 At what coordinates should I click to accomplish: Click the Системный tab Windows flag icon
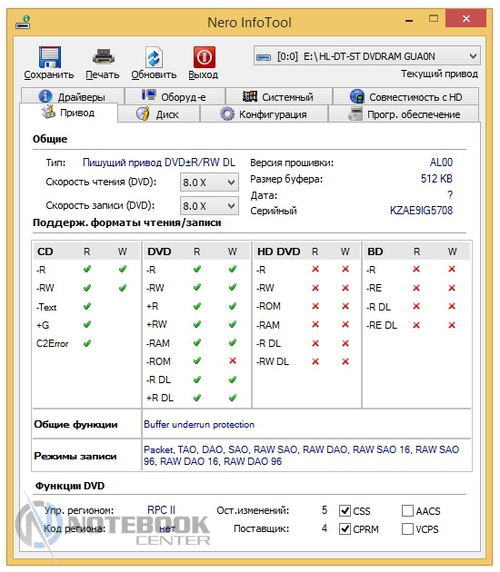coord(250,96)
